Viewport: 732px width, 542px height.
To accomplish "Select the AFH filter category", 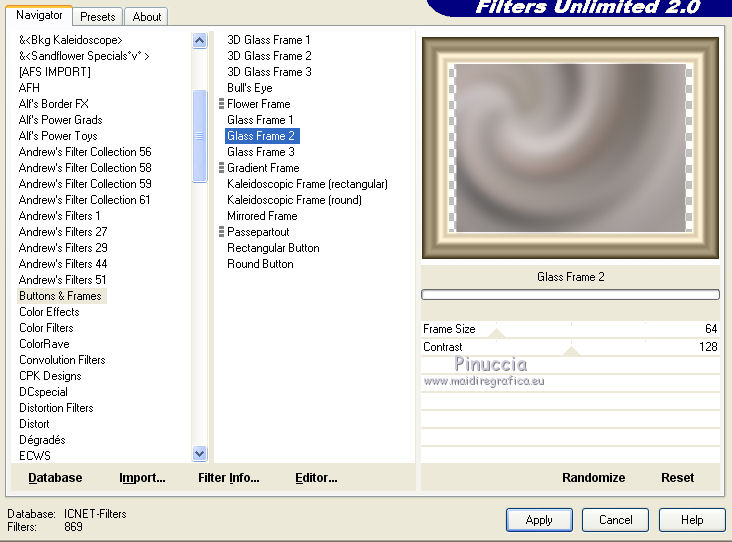I will [x=29, y=88].
